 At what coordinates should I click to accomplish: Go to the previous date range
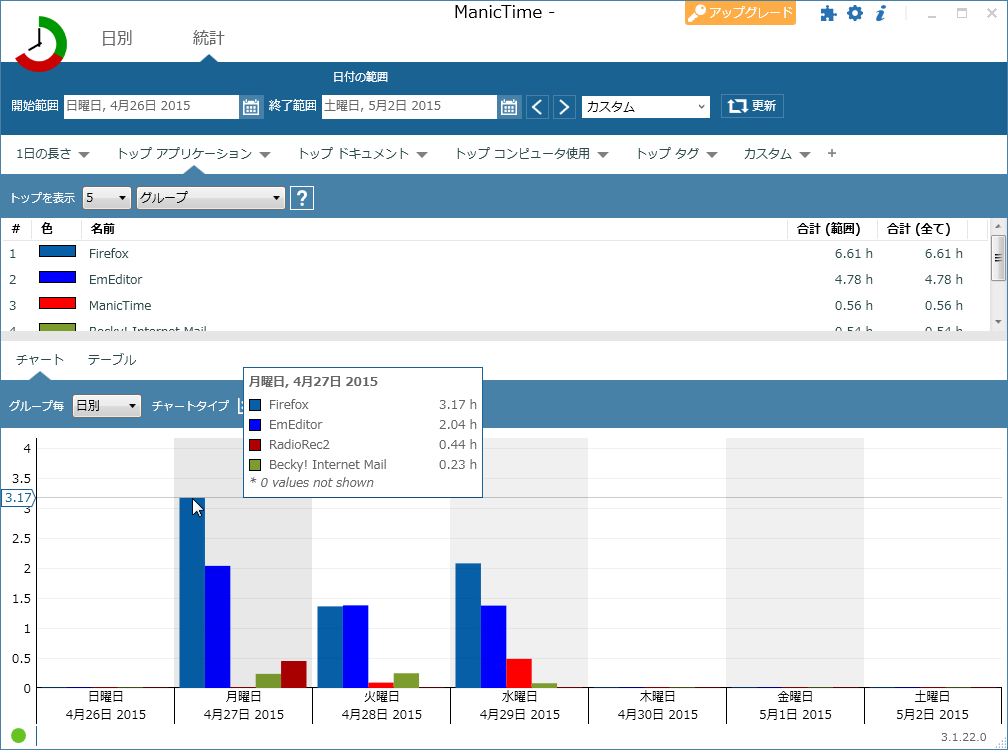537,107
